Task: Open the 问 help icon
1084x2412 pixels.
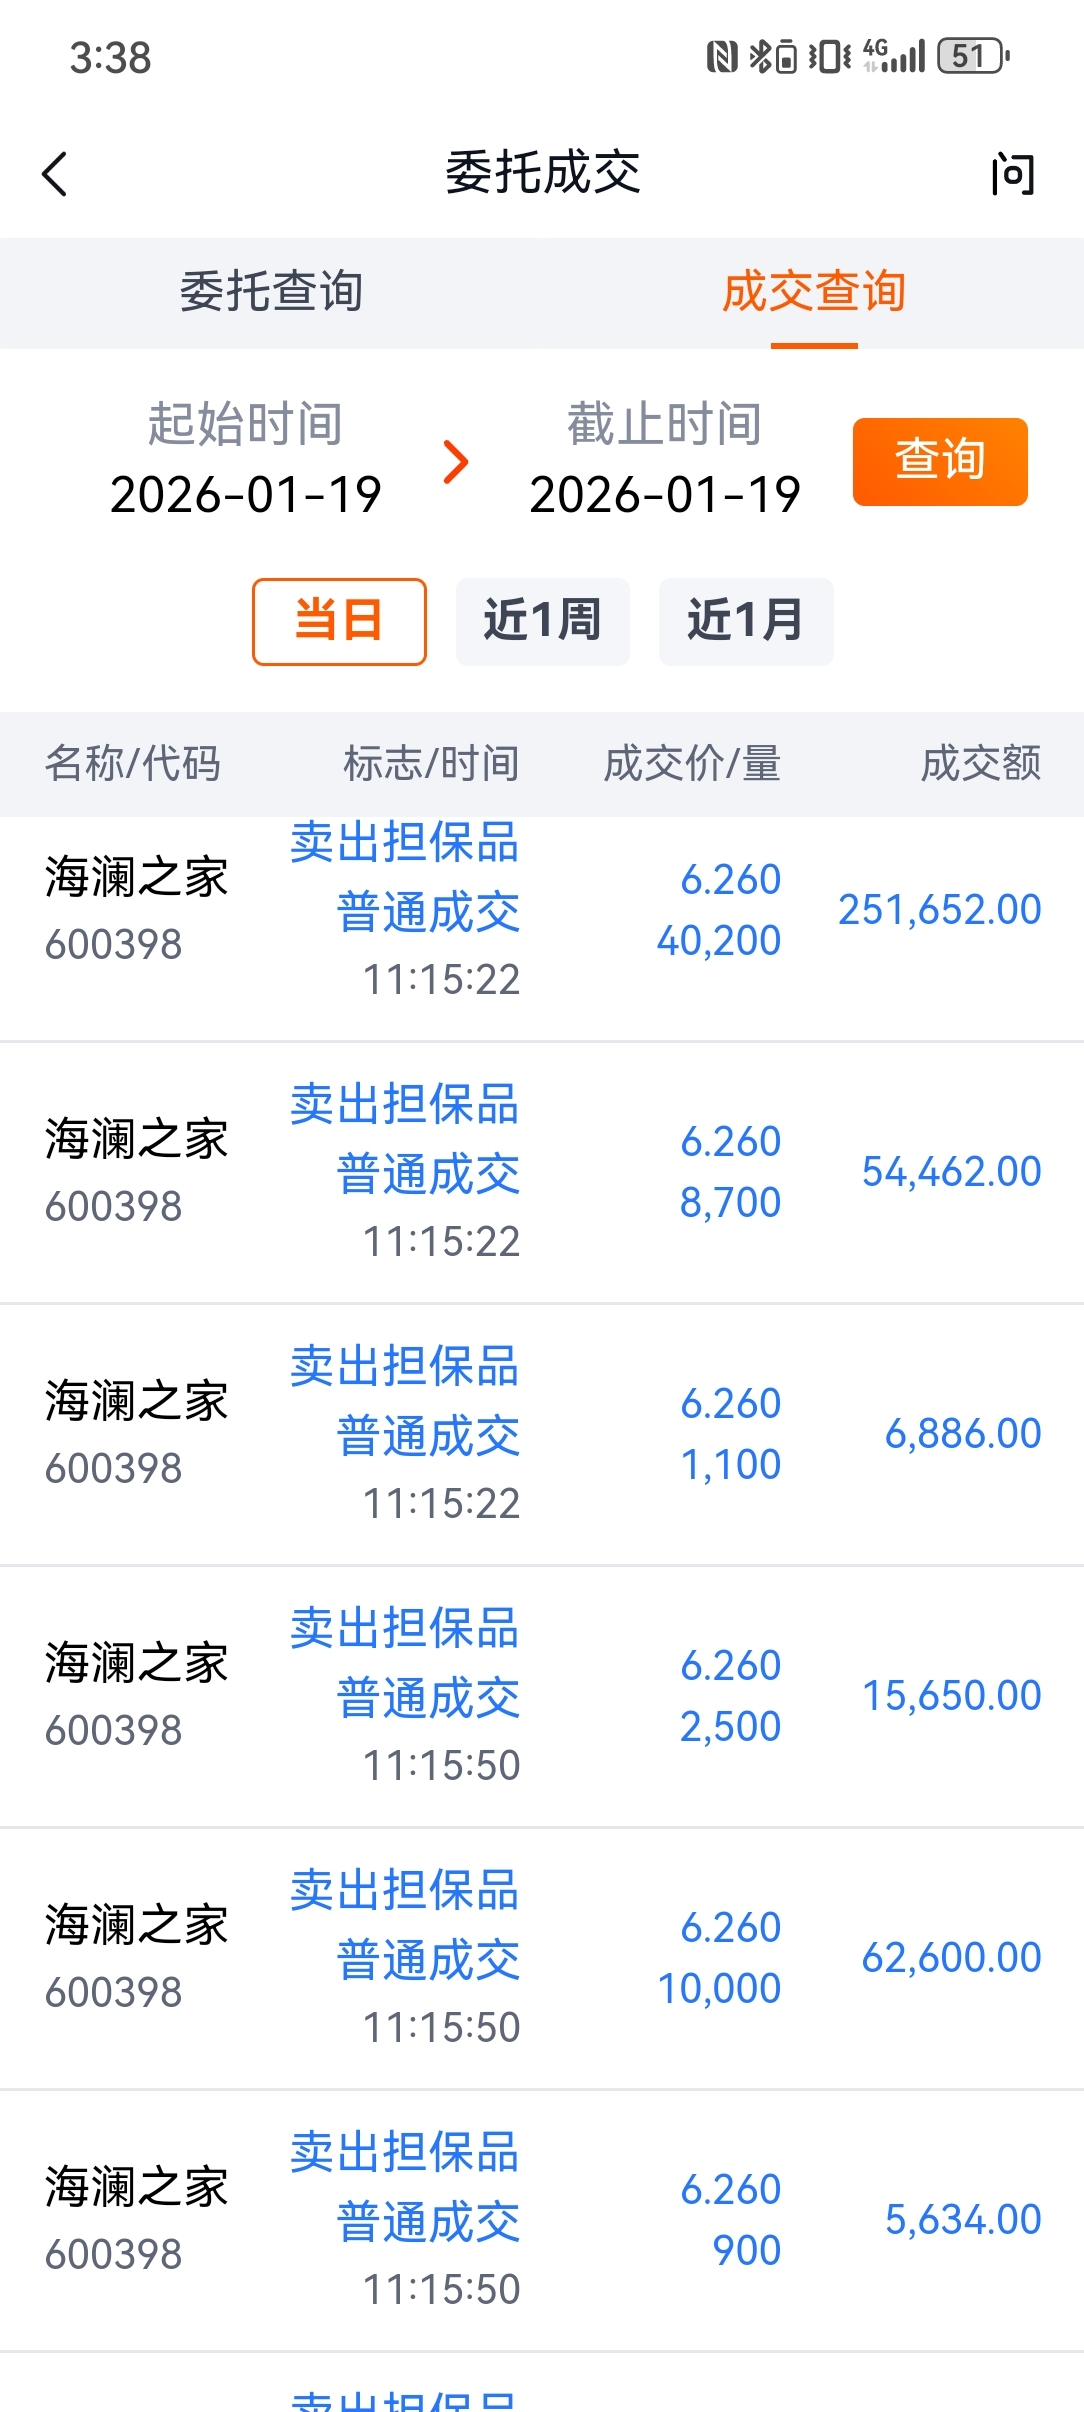Action: click(x=1012, y=174)
